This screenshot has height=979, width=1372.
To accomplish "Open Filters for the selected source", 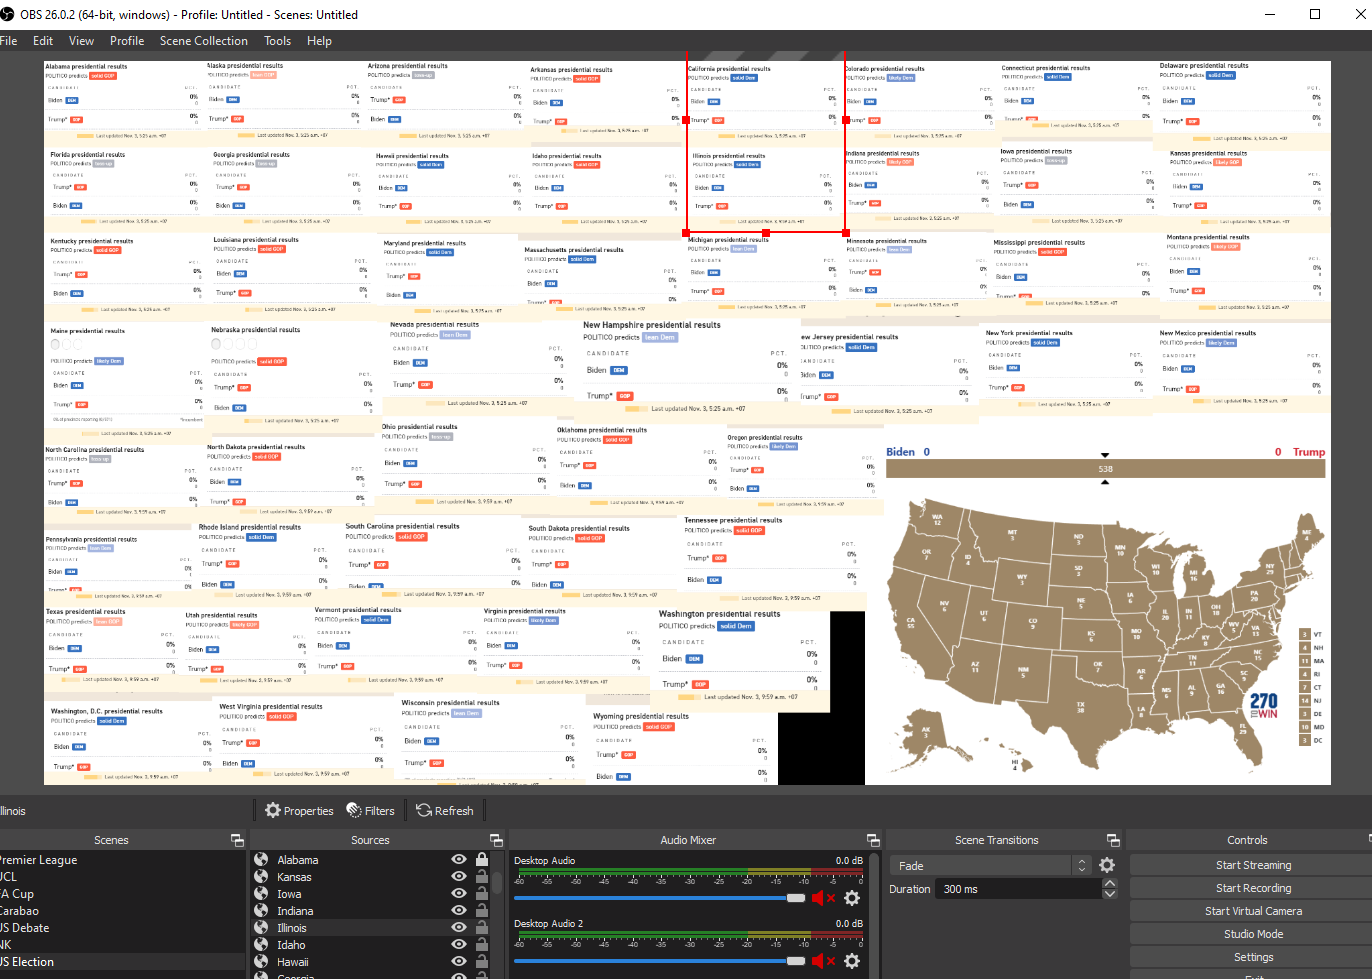I will pyautogui.click(x=370, y=811).
